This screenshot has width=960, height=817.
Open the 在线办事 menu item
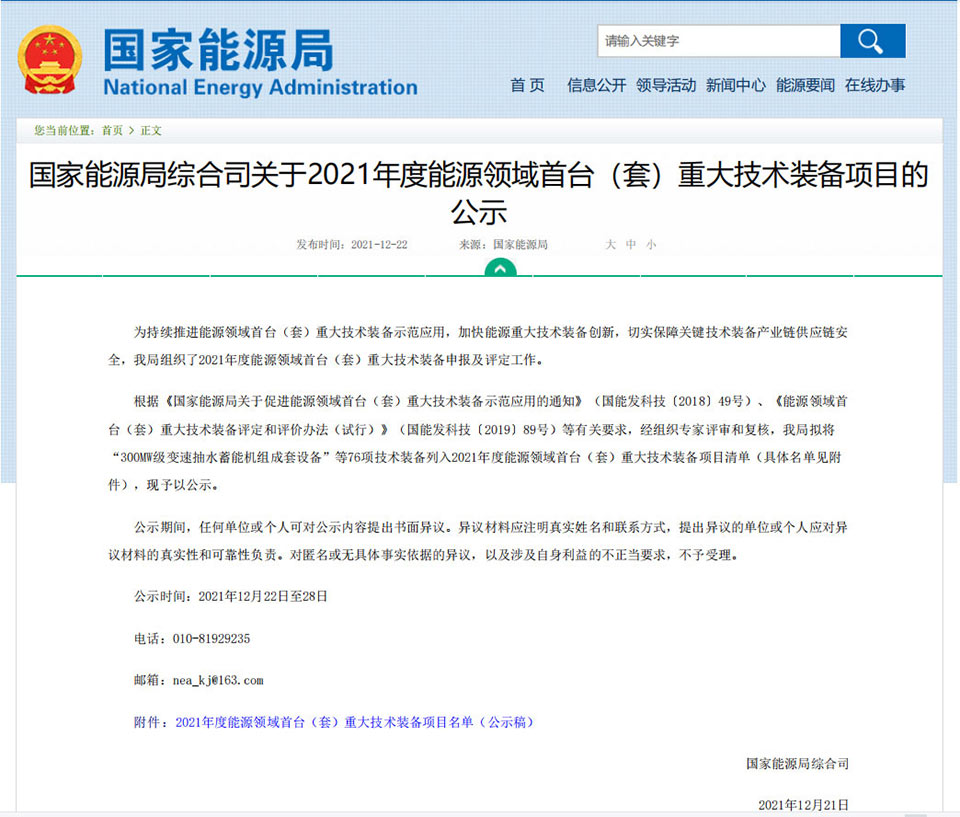point(875,85)
